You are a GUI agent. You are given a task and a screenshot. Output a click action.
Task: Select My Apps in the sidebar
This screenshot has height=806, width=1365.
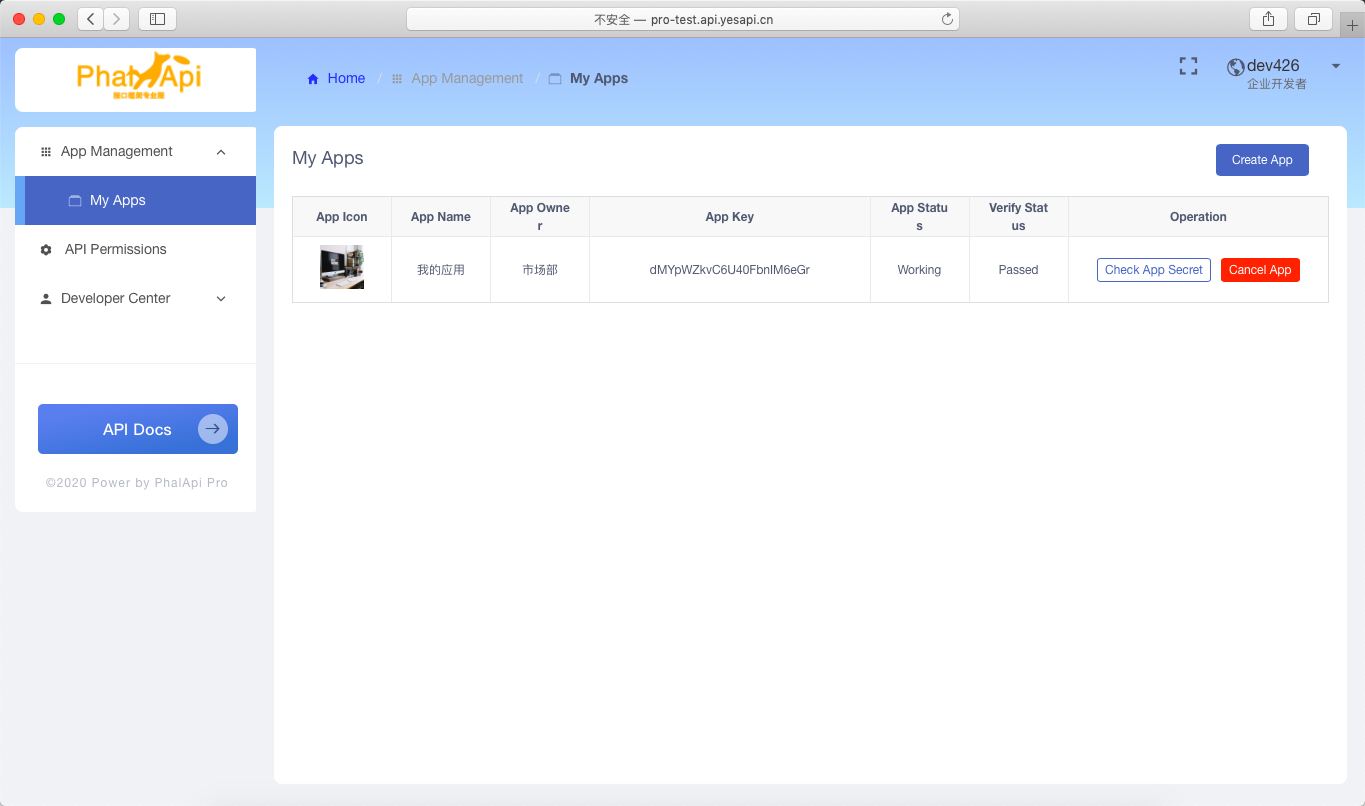(x=118, y=200)
